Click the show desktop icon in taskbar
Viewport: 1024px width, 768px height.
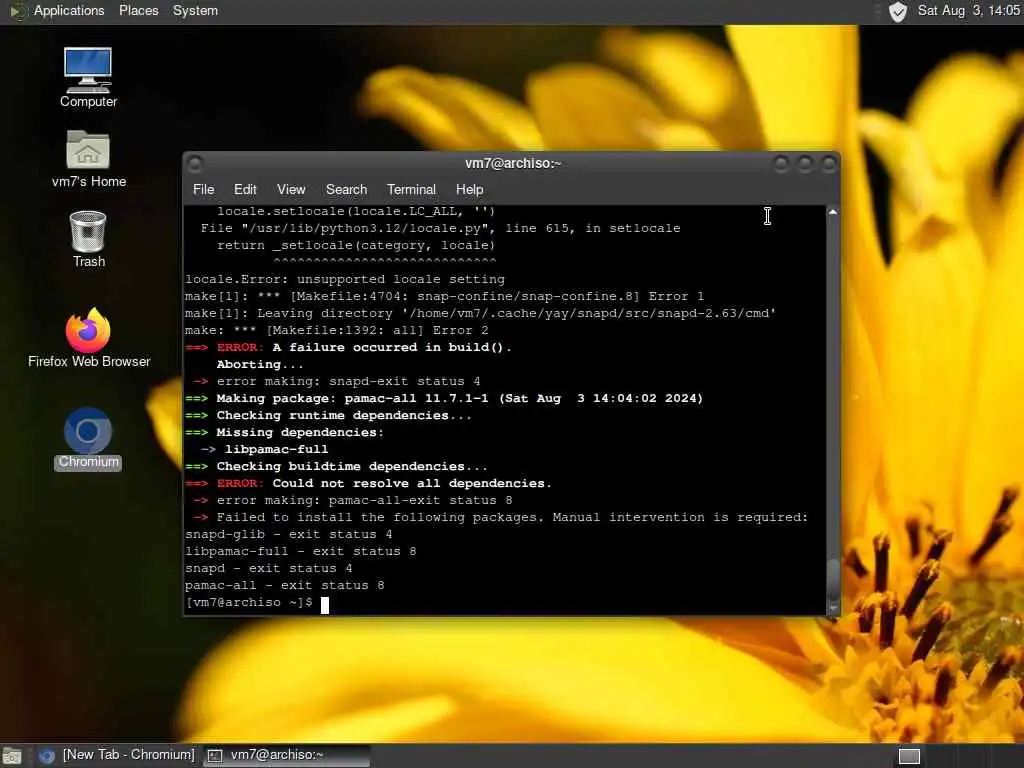tap(12, 756)
